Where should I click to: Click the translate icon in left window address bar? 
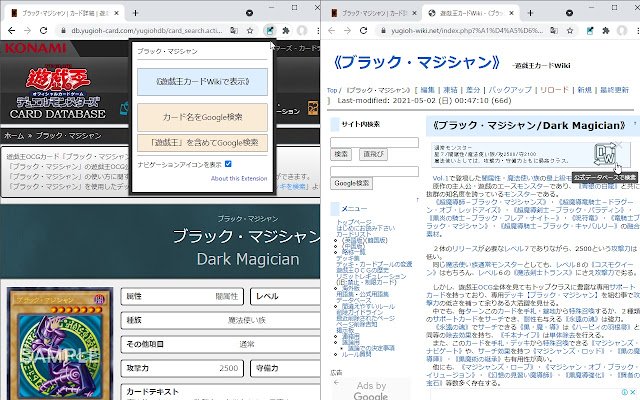click(x=234, y=31)
